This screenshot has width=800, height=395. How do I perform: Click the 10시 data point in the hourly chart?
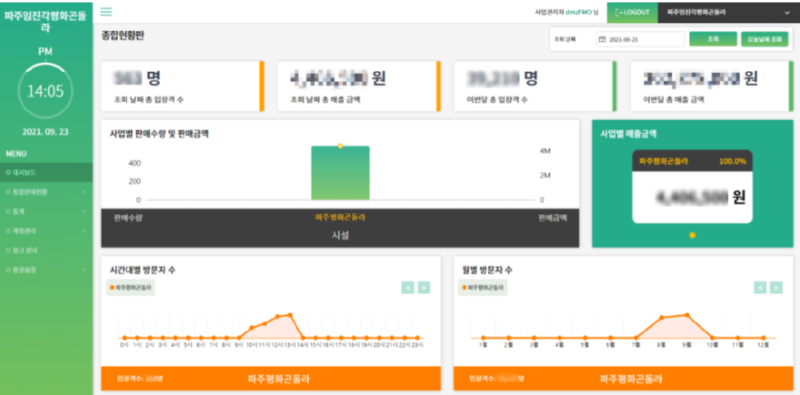click(252, 328)
